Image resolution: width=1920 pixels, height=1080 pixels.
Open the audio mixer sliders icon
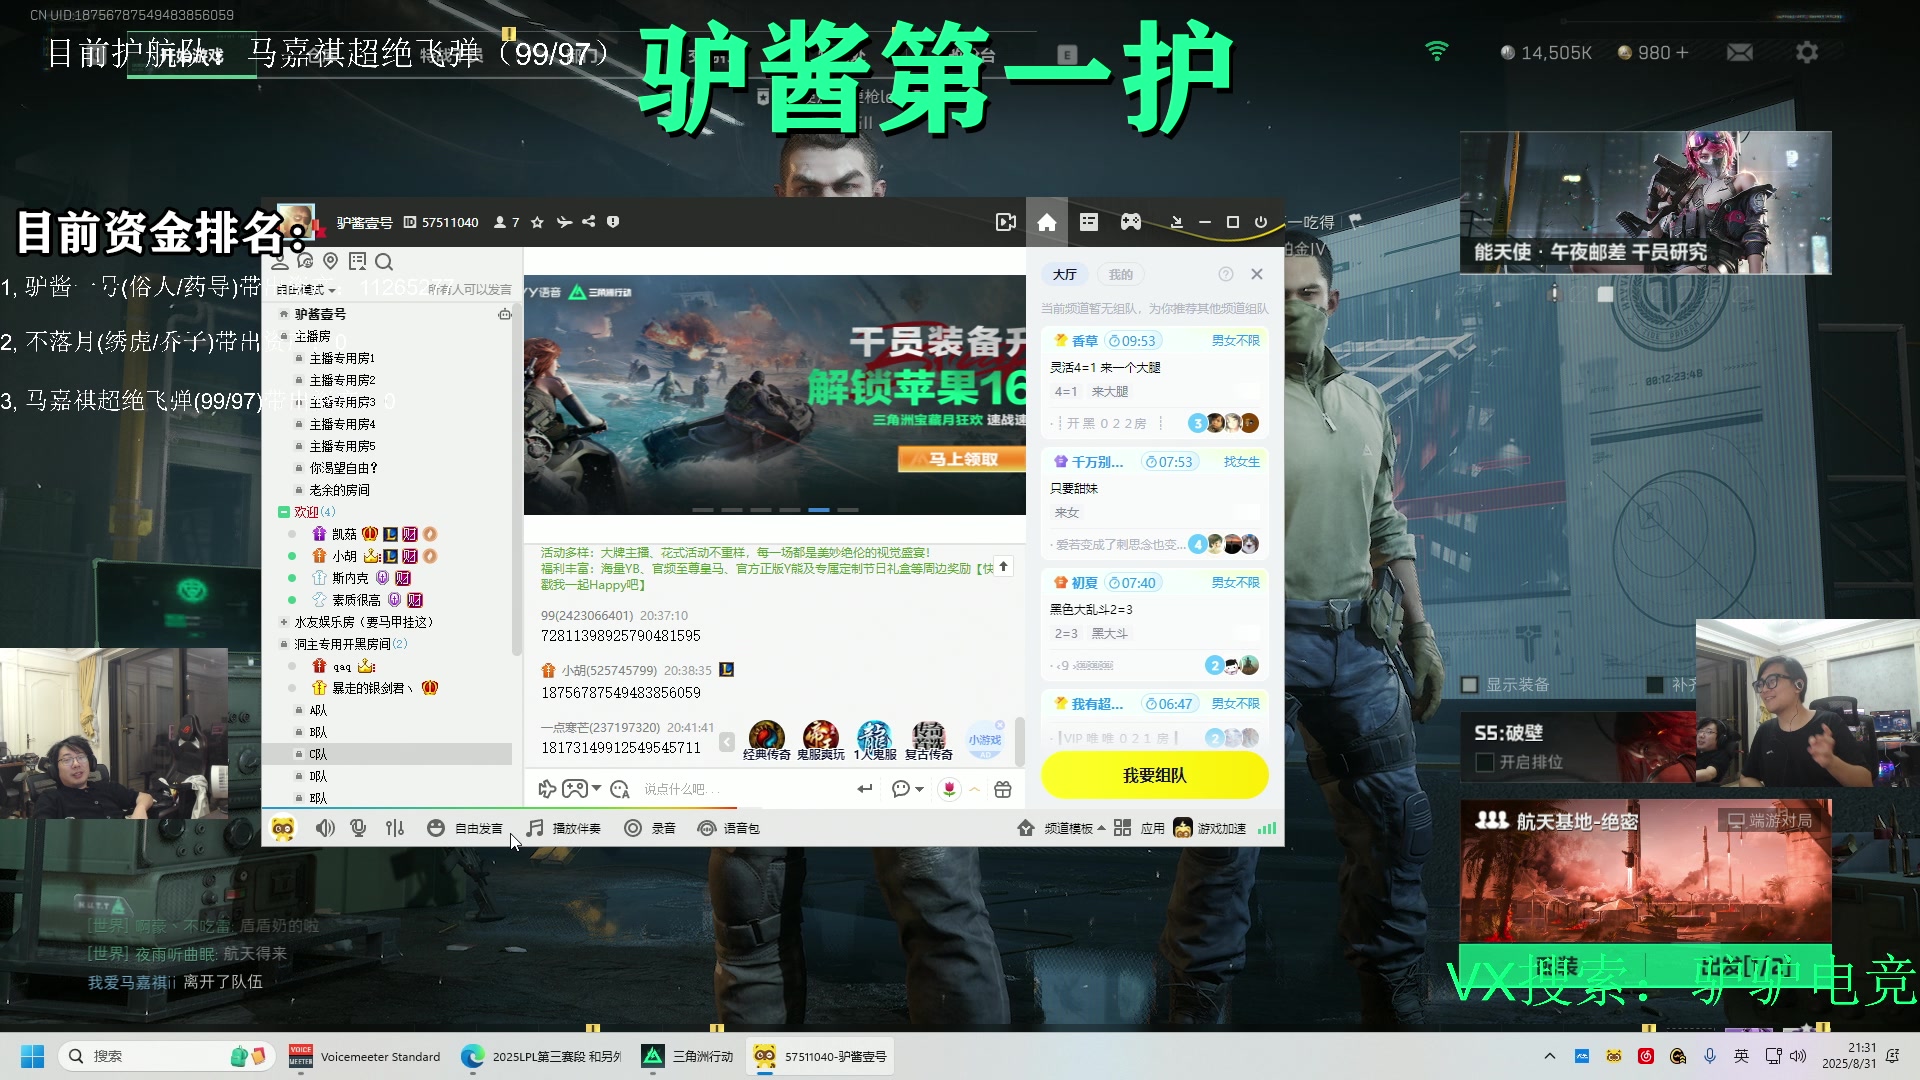coord(395,828)
